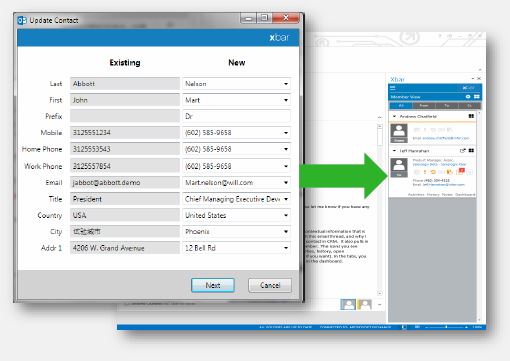Select the All tab in Xbar panel

[x=401, y=106]
